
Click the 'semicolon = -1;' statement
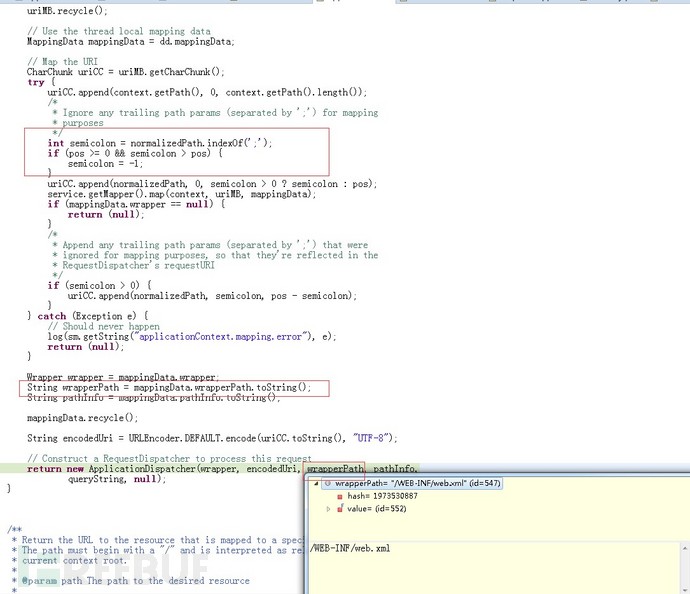tap(105, 164)
